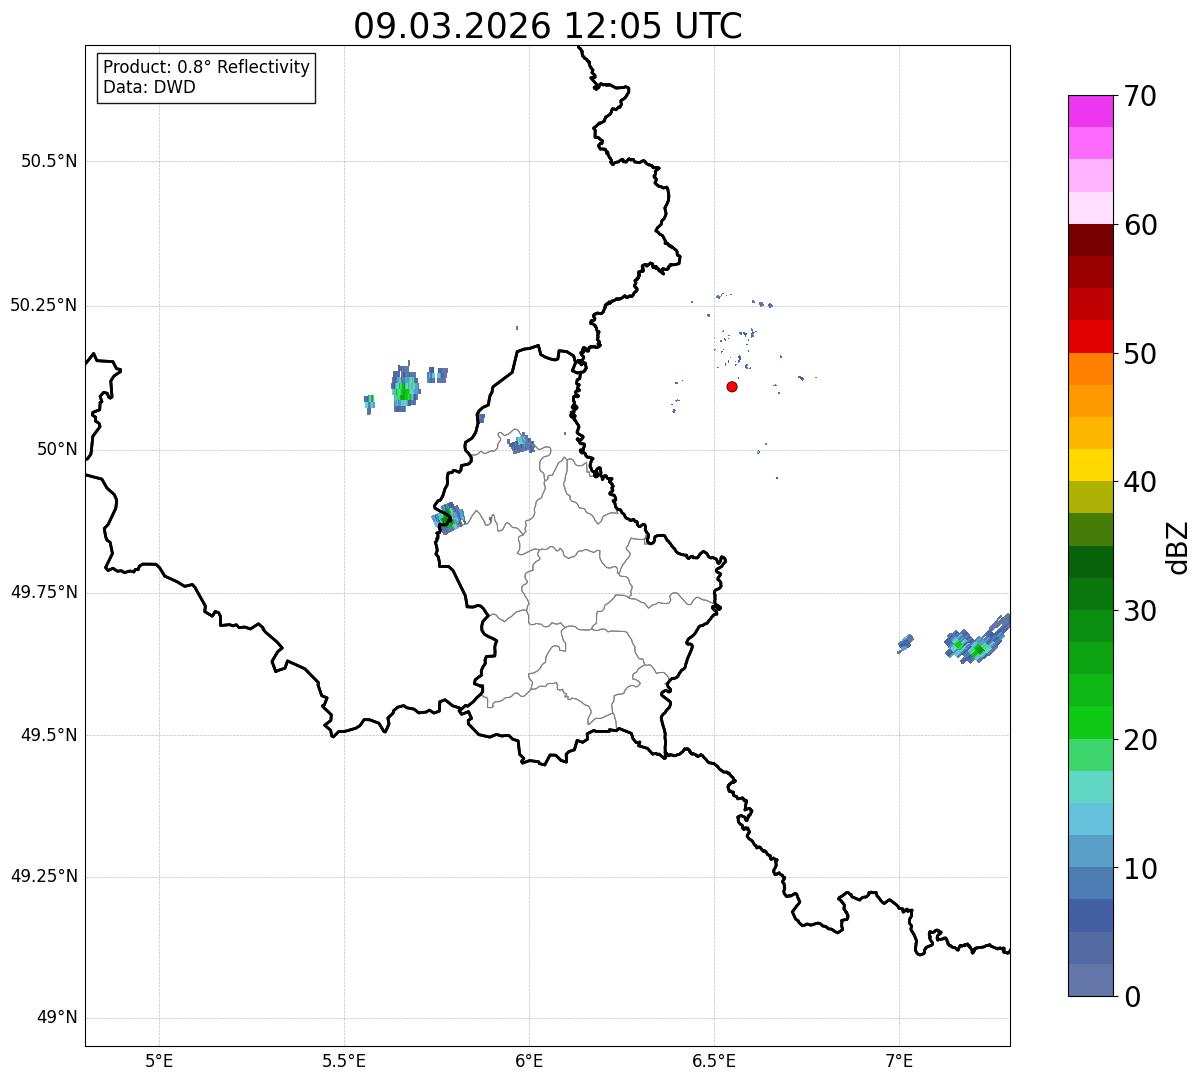Click the green-core radar echo near 5.65°E 50.1°N

point(404,390)
